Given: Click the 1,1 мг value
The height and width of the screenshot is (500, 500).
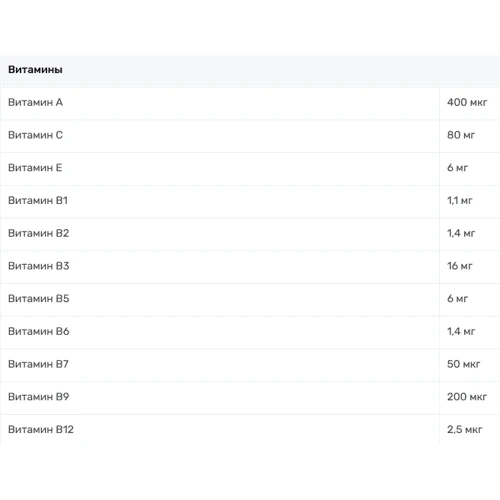Looking at the screenshot, I should [x=460, y=200].
